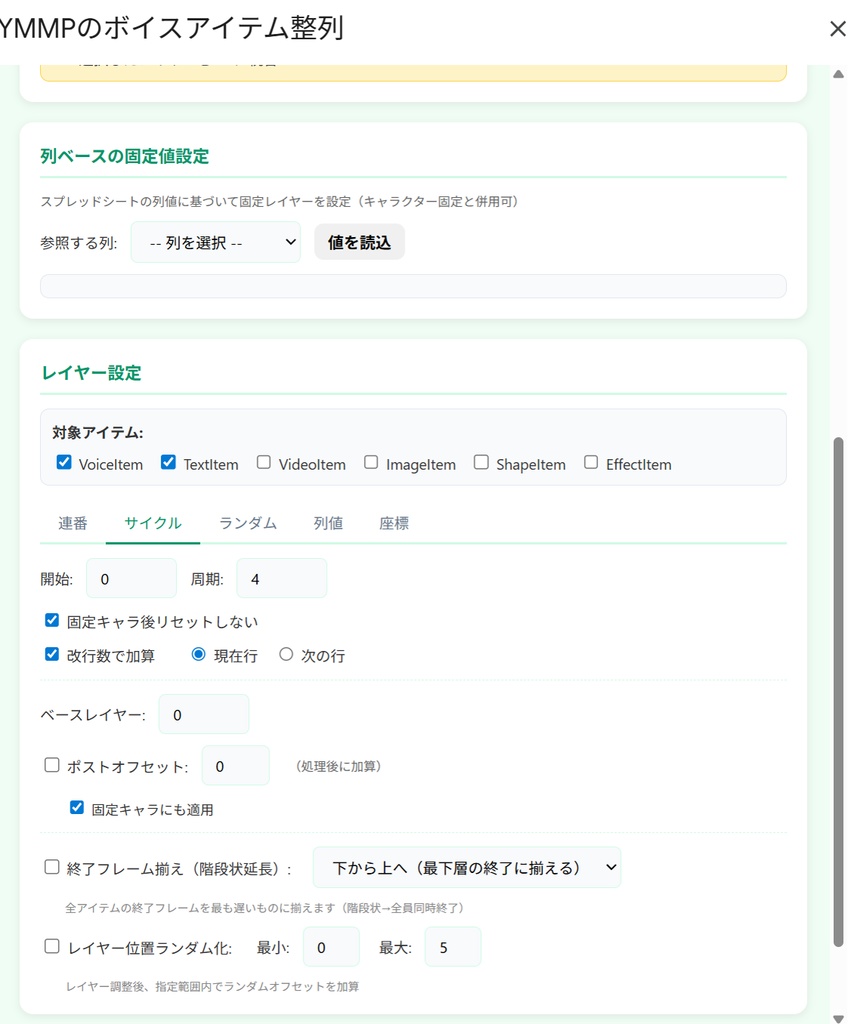Switch to the ランダム tab
This screenshot has width=851, height=1024.
[247, 522]
